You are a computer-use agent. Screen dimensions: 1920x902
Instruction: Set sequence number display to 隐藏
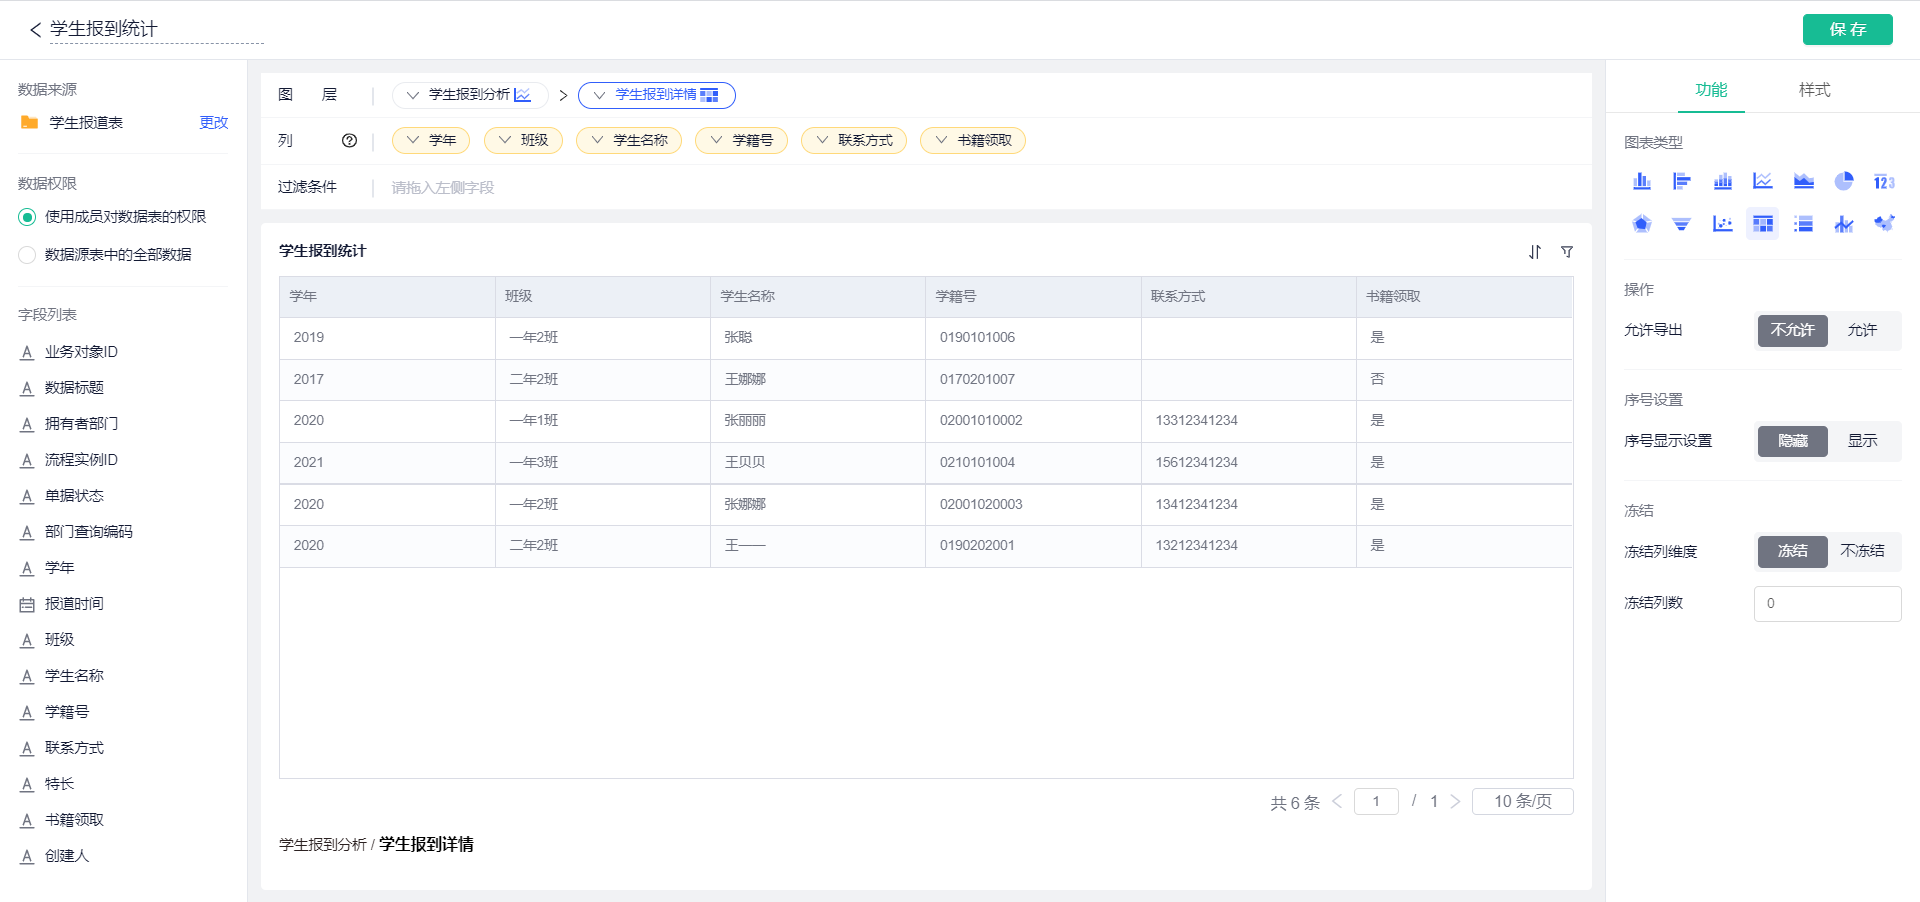coord(1792,441)
